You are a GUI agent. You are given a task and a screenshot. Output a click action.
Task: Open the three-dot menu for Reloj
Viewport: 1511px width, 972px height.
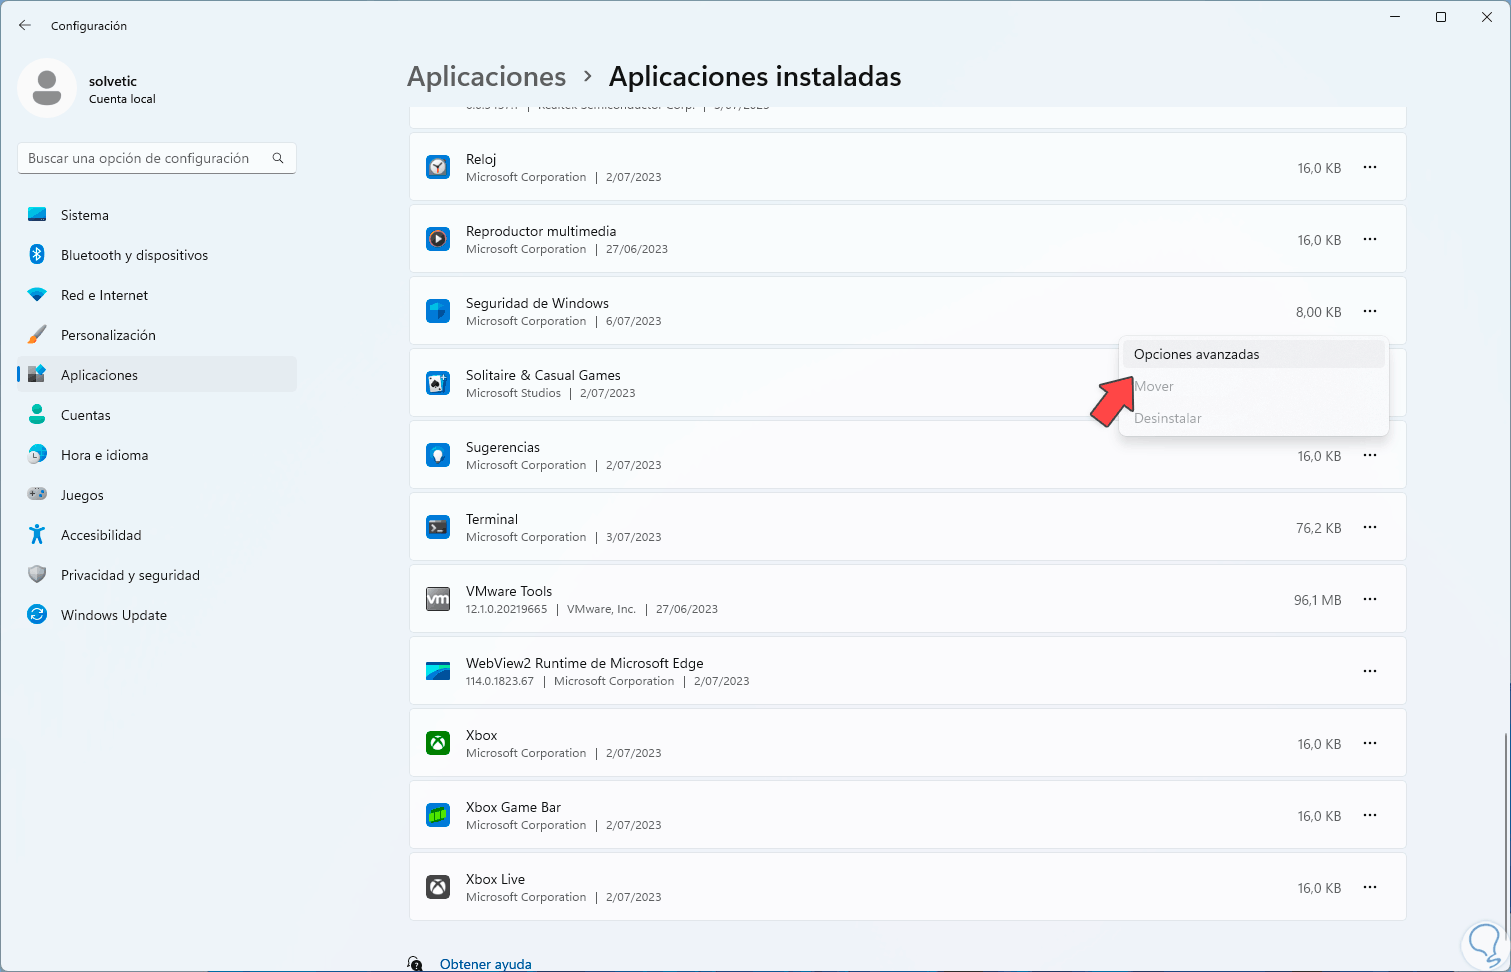click(1370, 167)
